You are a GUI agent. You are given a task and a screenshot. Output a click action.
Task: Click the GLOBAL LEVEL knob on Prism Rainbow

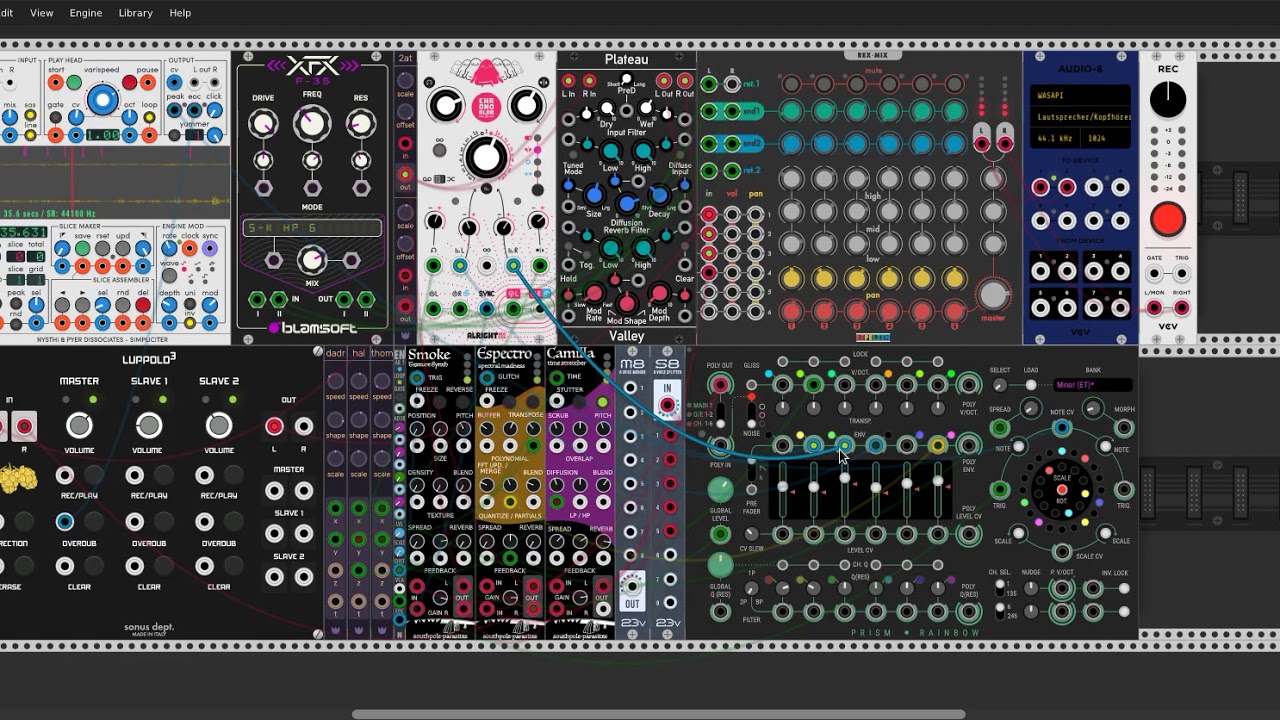(720, 490)
